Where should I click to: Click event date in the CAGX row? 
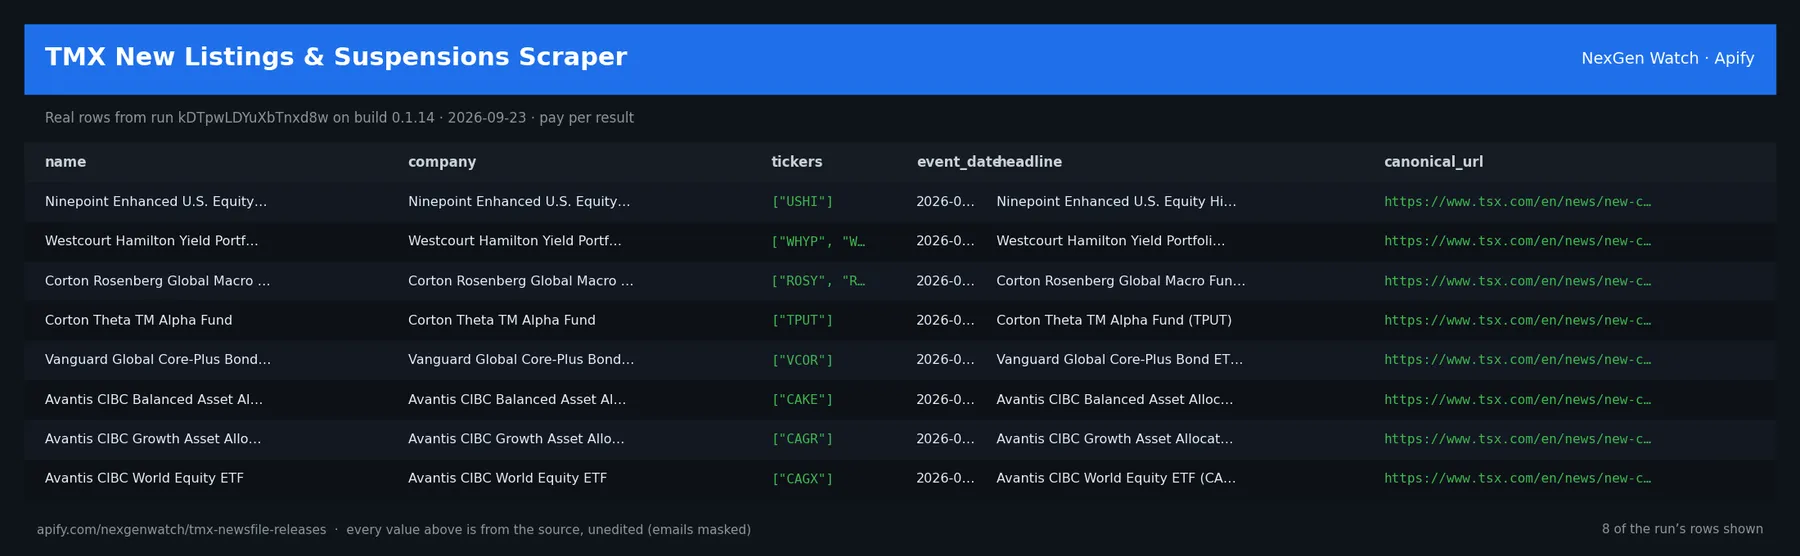point(945,478)
